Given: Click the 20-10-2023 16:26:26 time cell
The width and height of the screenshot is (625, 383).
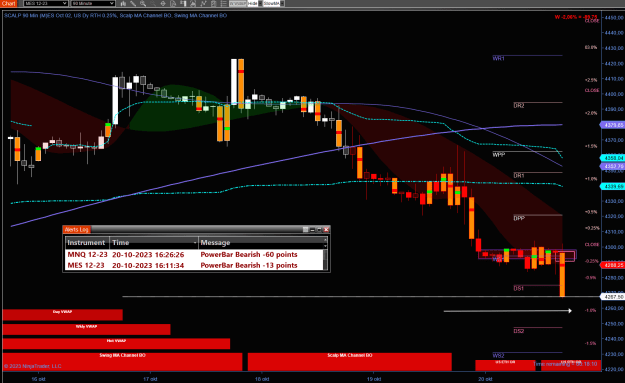Looking at the screenshot, I should 148,255.
